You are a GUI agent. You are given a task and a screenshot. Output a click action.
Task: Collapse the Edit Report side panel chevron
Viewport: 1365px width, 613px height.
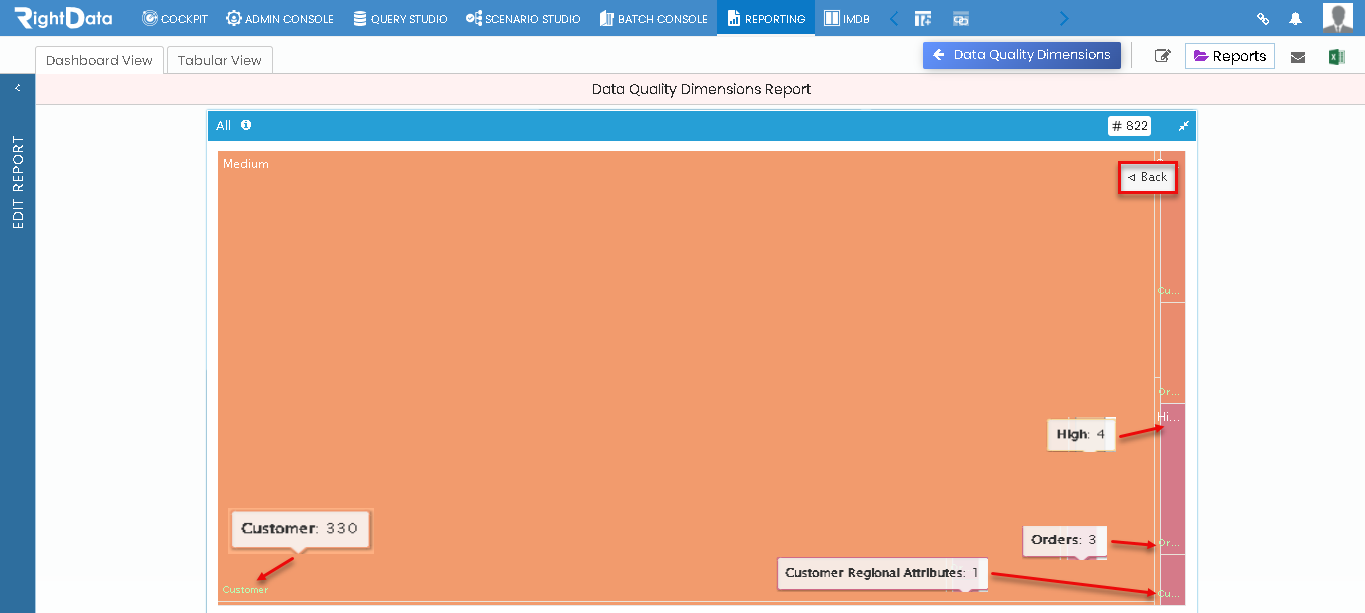(17, 88)
